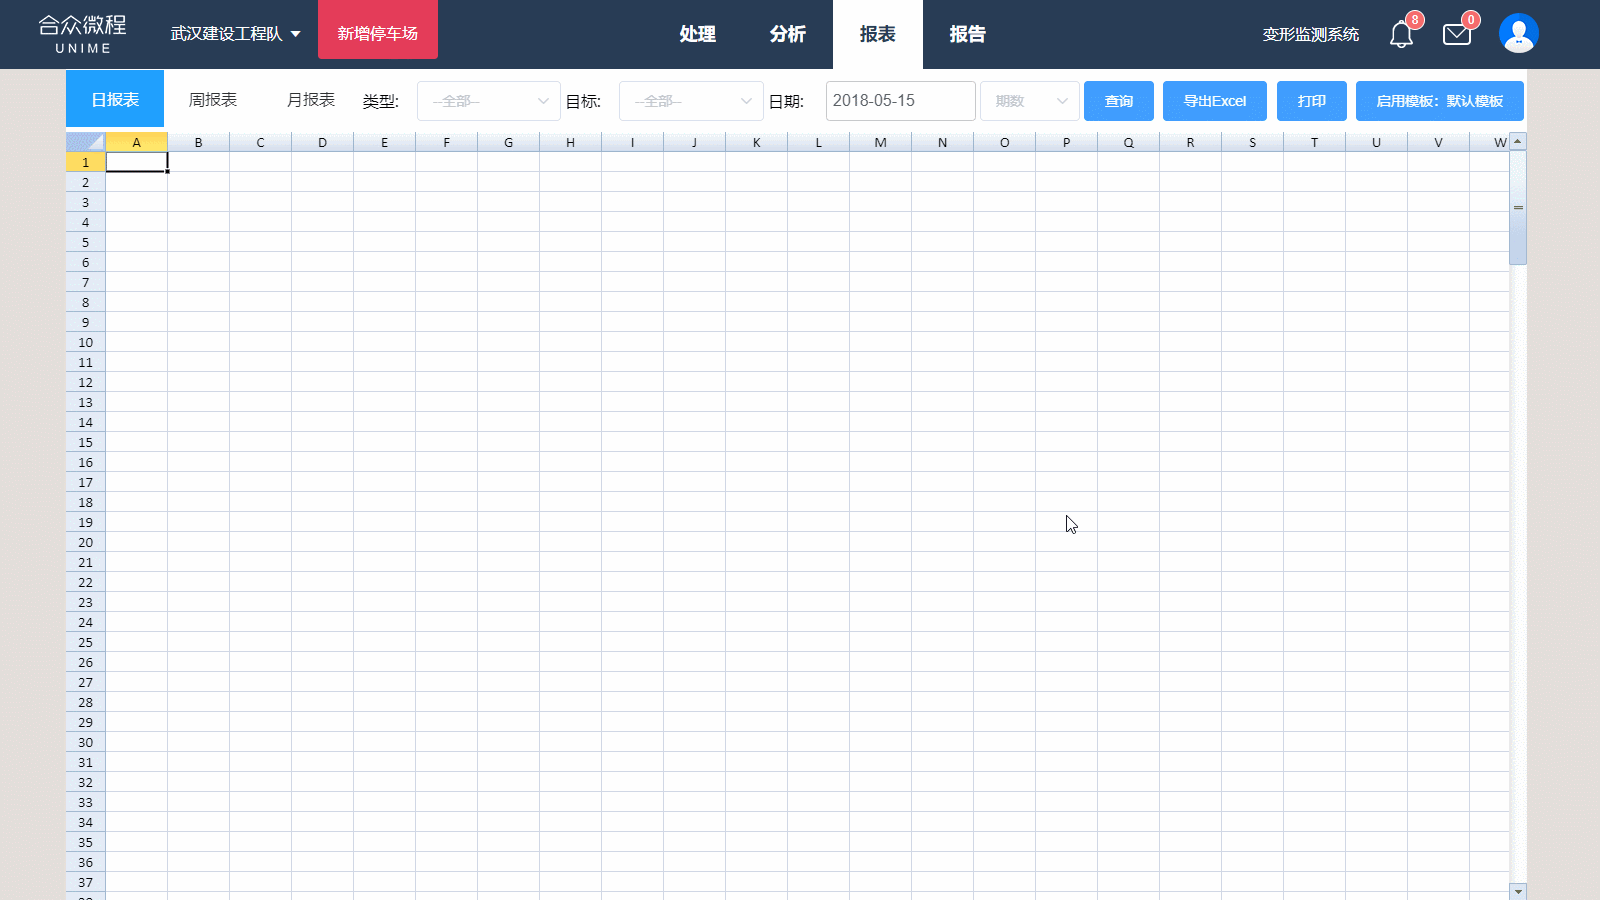The width and height of the screenshot is (1600, 900).
Task: Click the 打印 button
Action: [x=1312, y=101]
